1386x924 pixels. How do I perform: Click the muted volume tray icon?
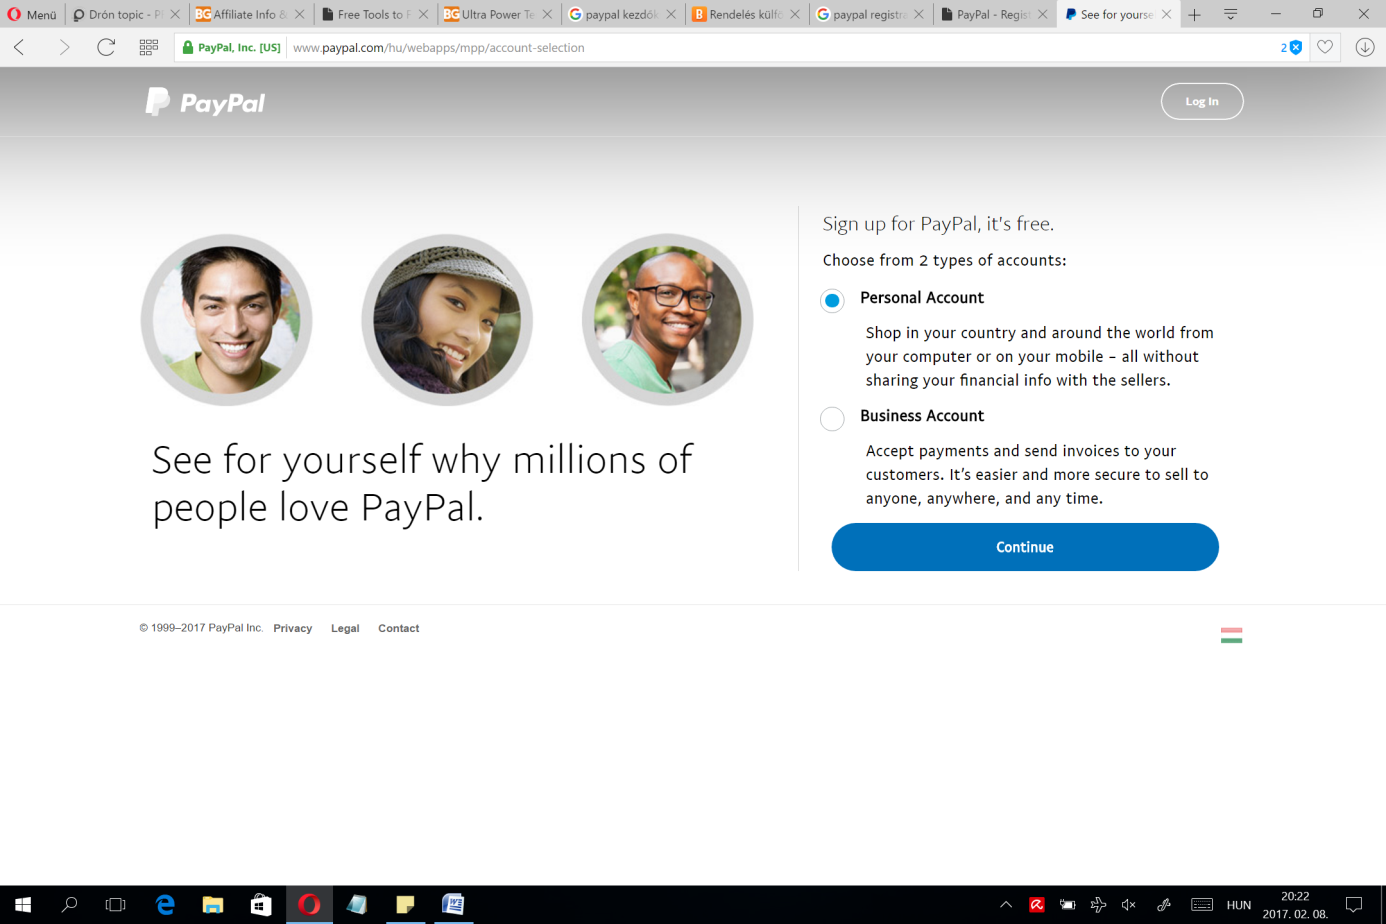(x=1129, y=904)
